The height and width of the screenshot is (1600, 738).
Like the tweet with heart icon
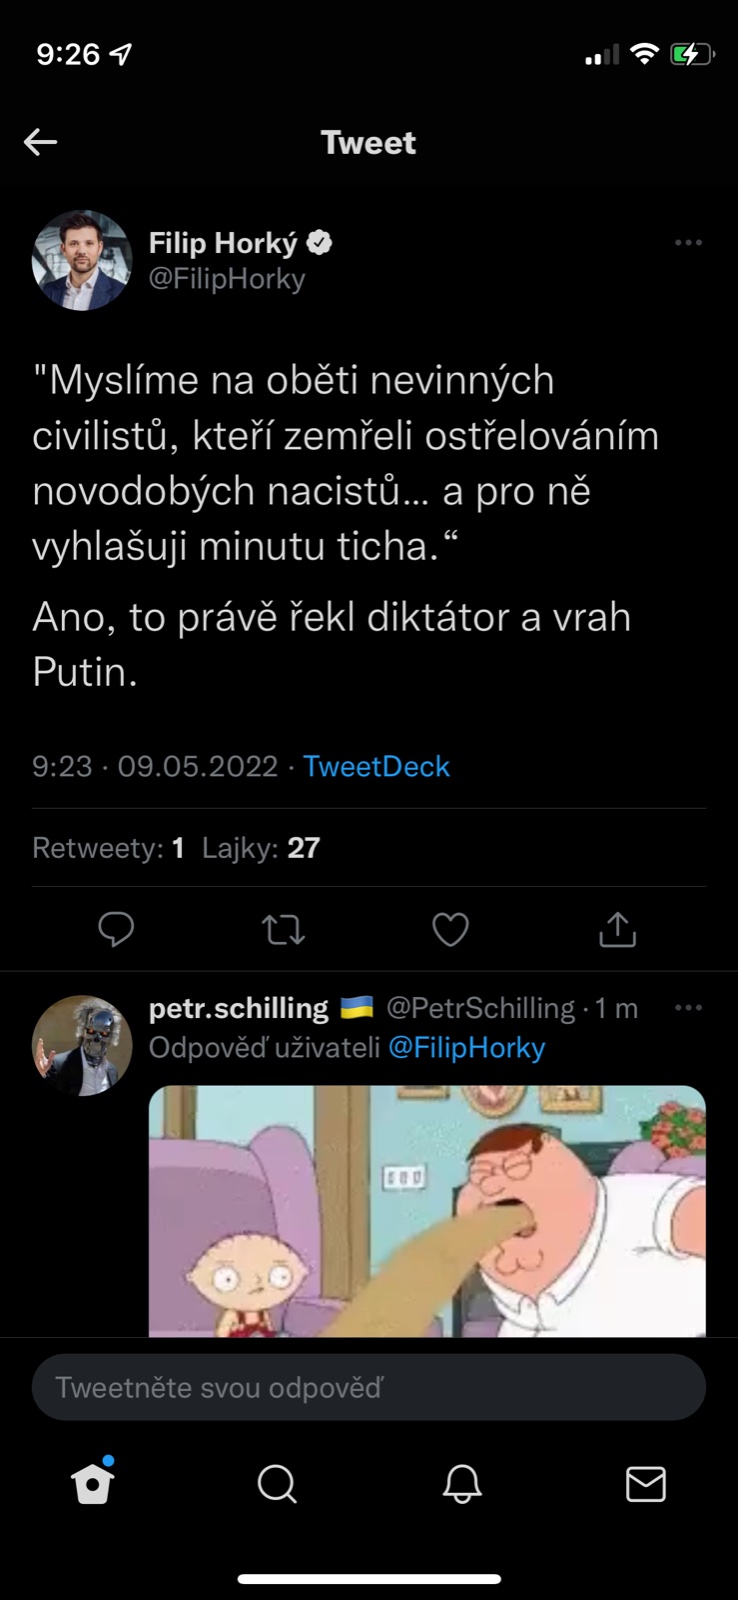(x=450, y=929)
